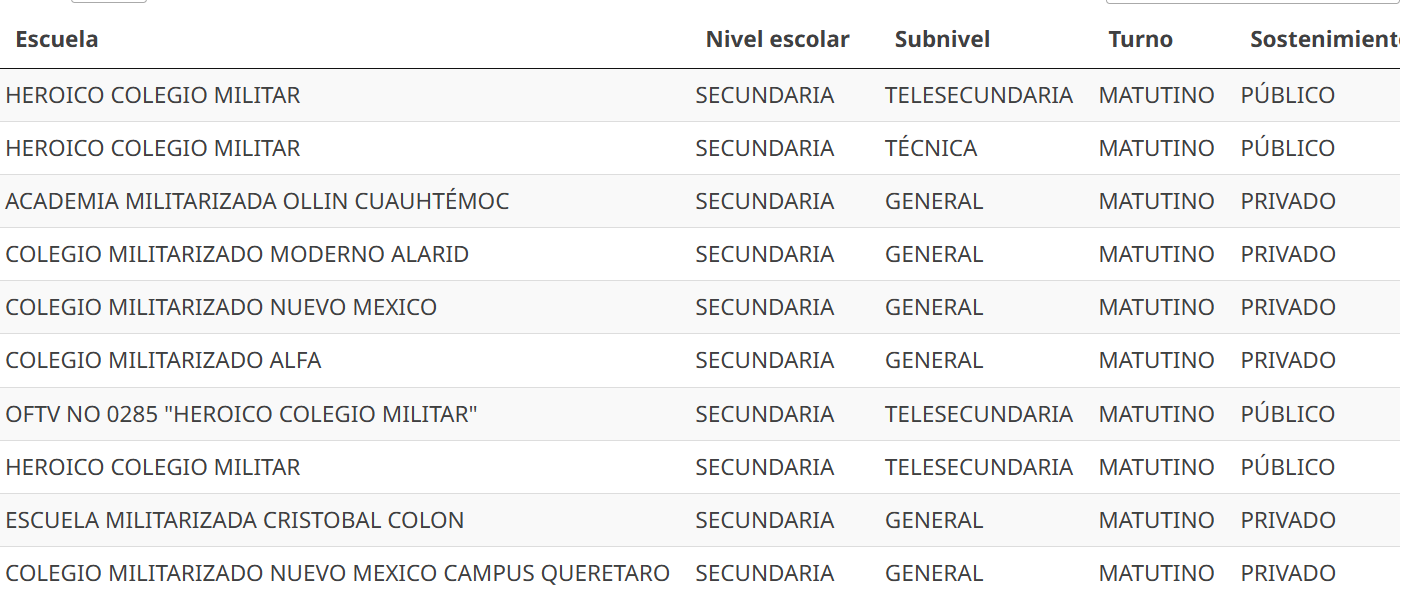This screenshot has height=592, width=1402.
Task: Click PÚBLICO cell in the TÉCNICA row
Action: 1288,148
